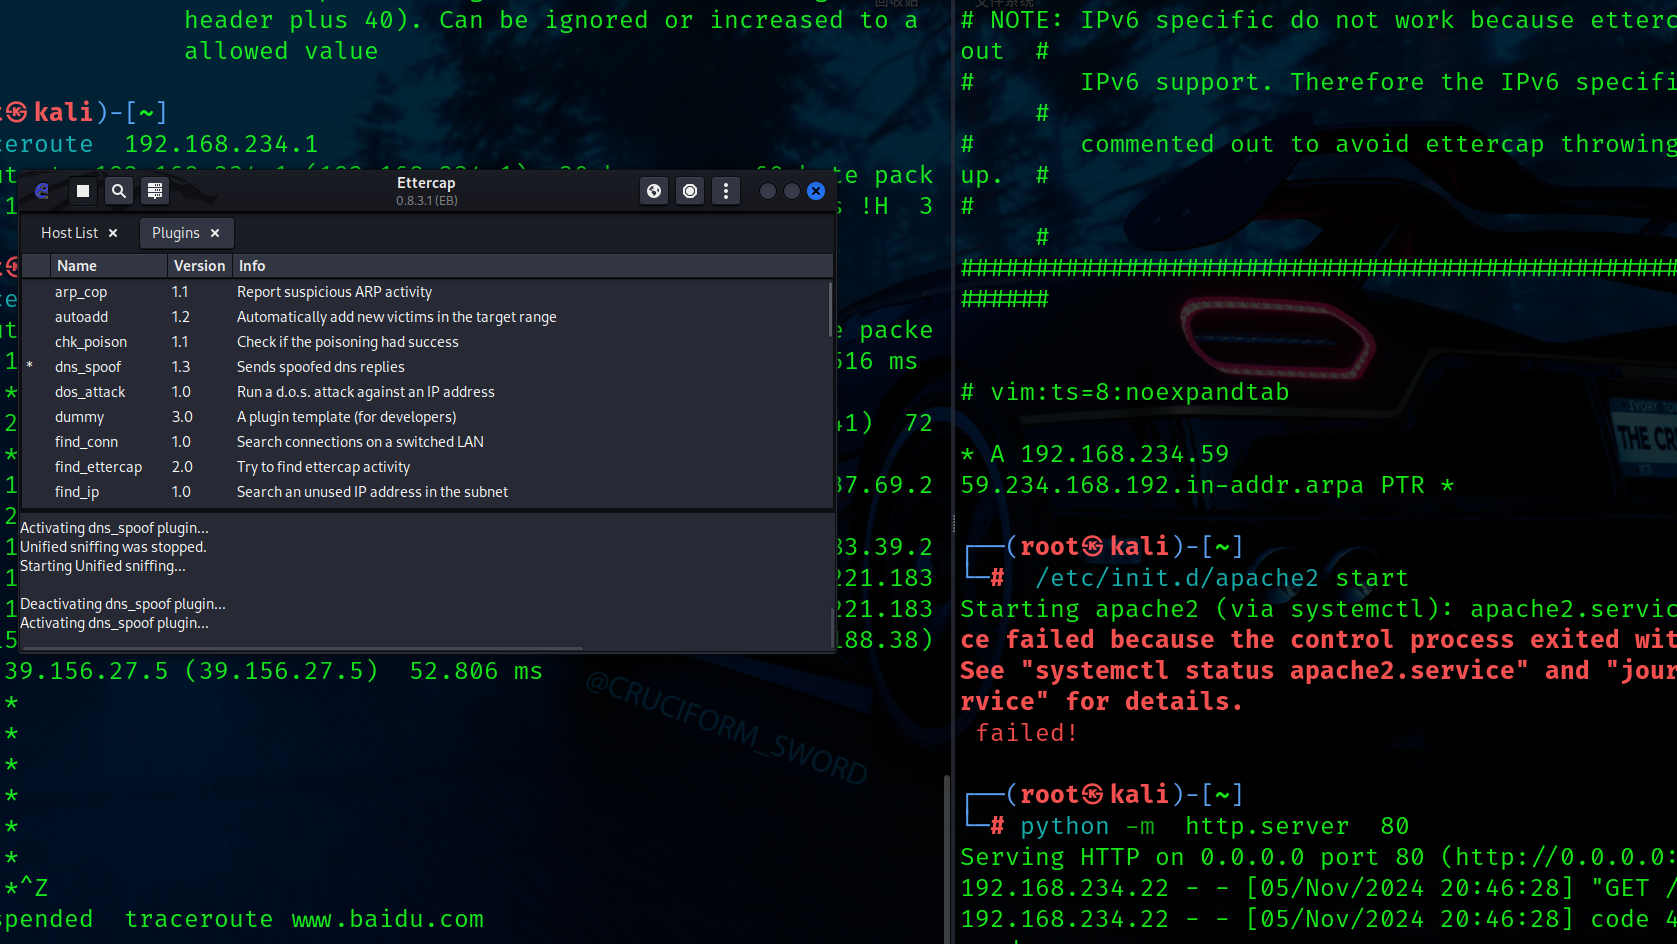Click the asterisk marker beside dns_spoof
The image size is (1677, 944).
tap(30, 367)
